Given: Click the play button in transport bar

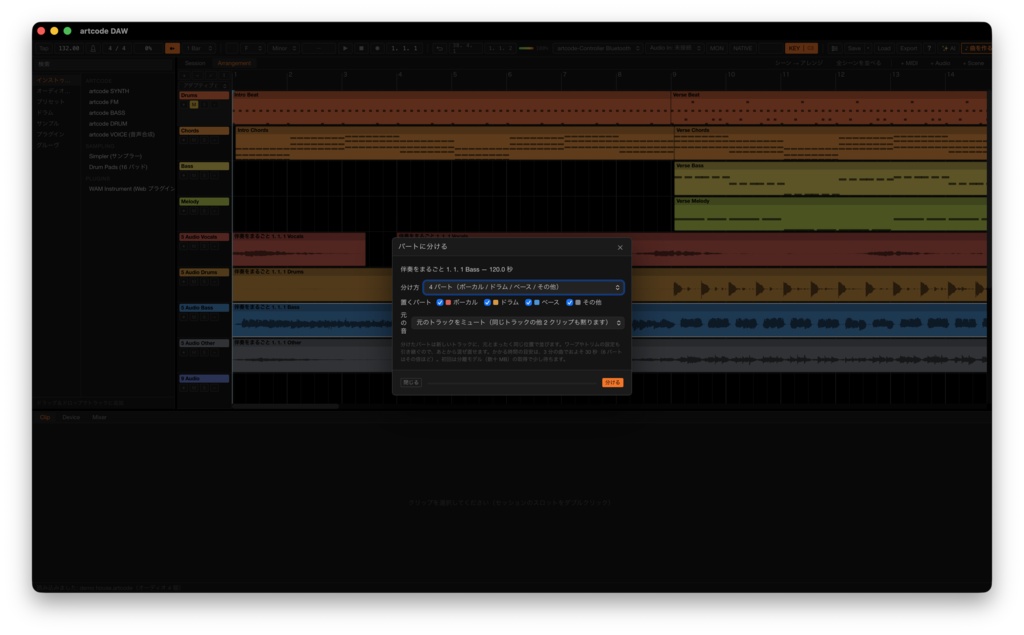Looking at the screenshot, I should [345, 48].
